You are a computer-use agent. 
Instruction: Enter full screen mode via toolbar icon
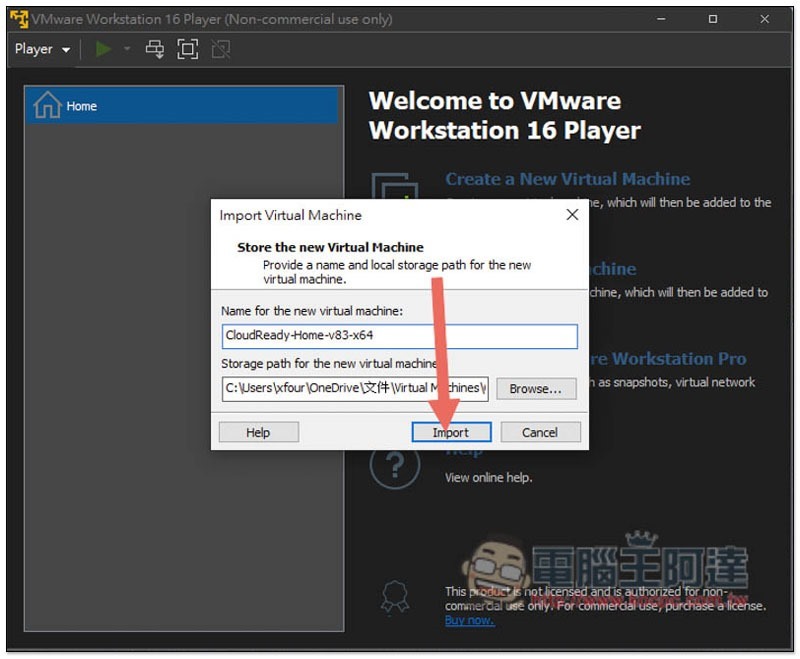(187, 49)
